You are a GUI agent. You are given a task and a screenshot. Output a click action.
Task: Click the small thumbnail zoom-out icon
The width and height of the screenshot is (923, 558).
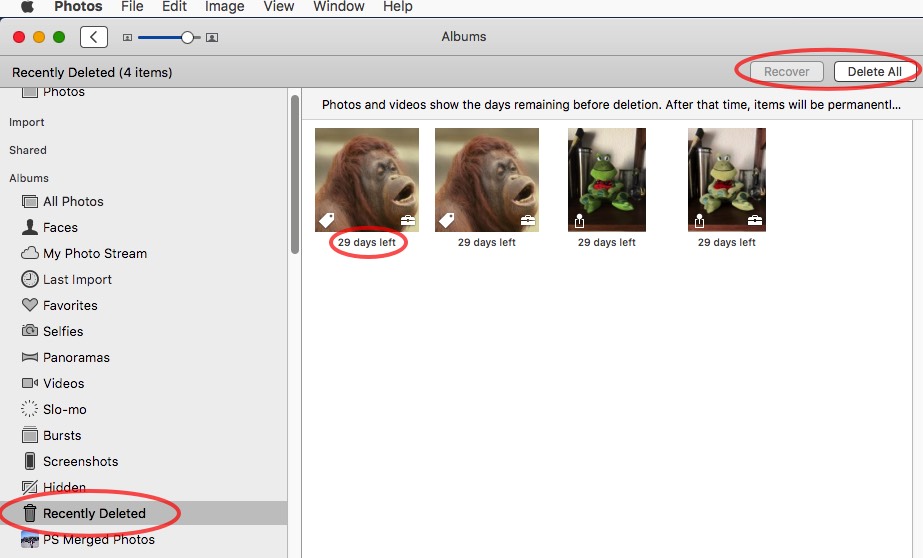point(127,38)
